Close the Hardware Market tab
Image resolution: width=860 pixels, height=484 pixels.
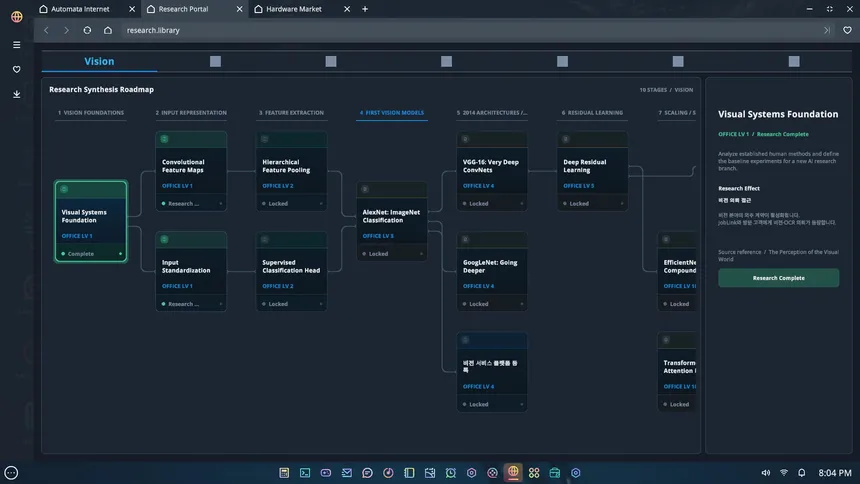tap(347, 9)
